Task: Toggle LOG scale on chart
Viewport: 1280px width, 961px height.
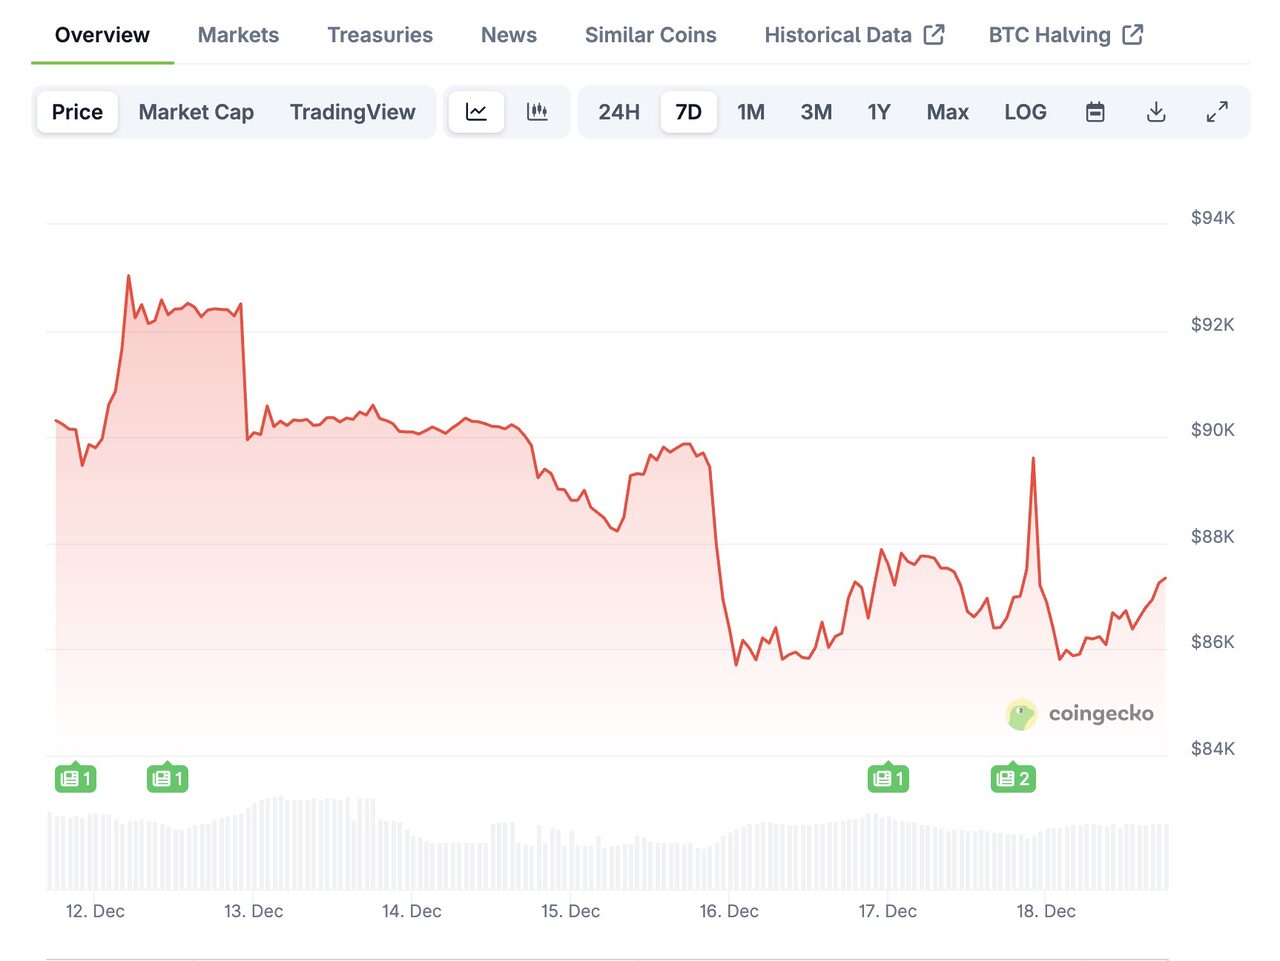Action: [x=1025, y=112]
